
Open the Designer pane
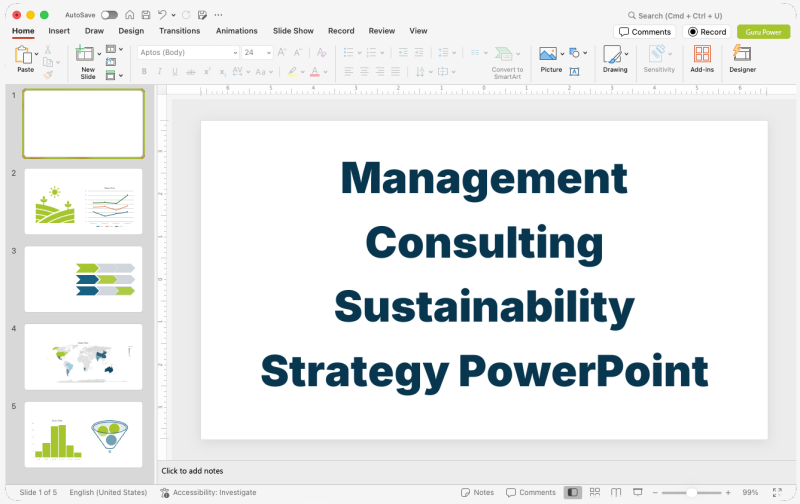(742, 58)
